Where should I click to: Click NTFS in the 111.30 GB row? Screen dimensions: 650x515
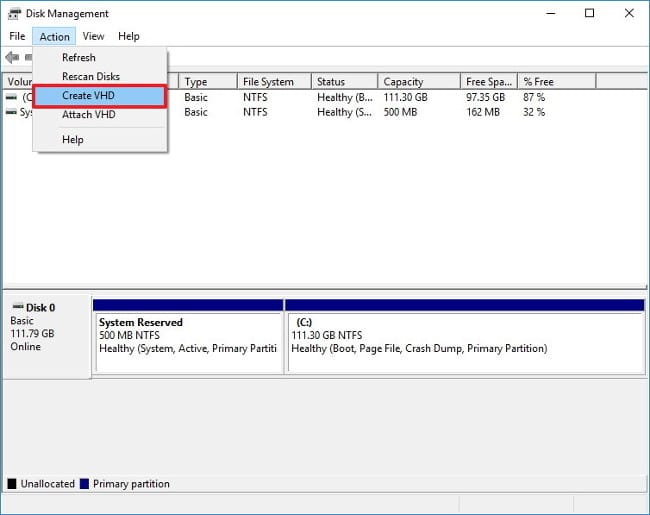pyautogui.click(x=255, y=97)
